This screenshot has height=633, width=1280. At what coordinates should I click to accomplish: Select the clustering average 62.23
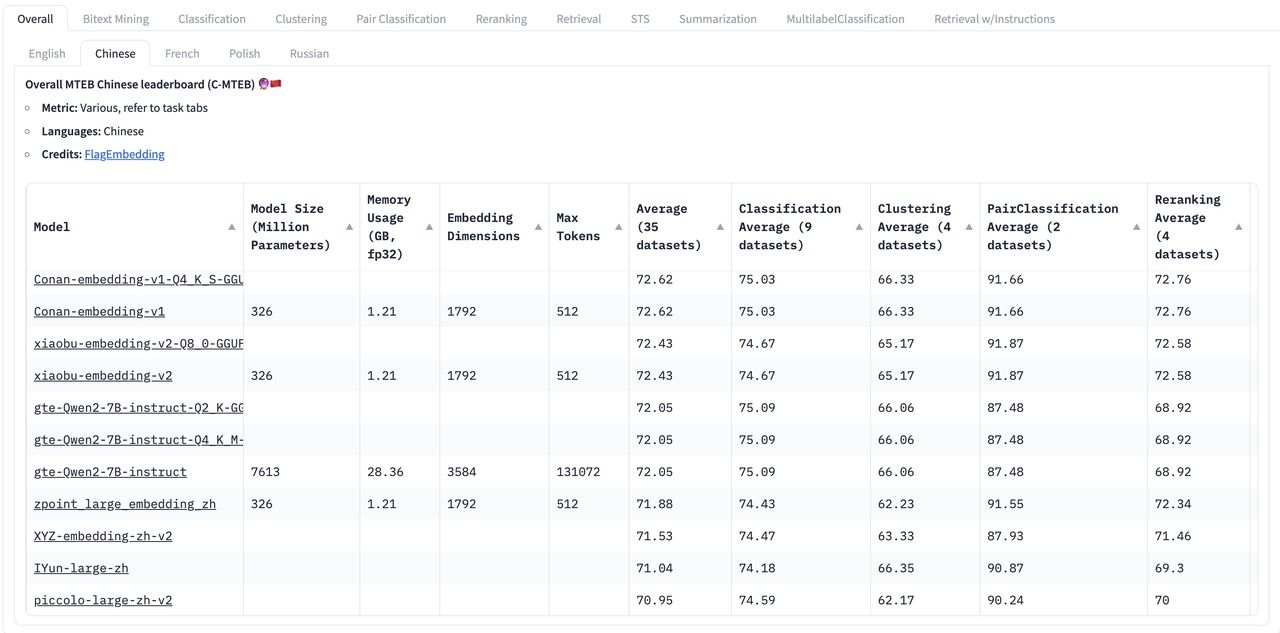(x=896, y=503)
